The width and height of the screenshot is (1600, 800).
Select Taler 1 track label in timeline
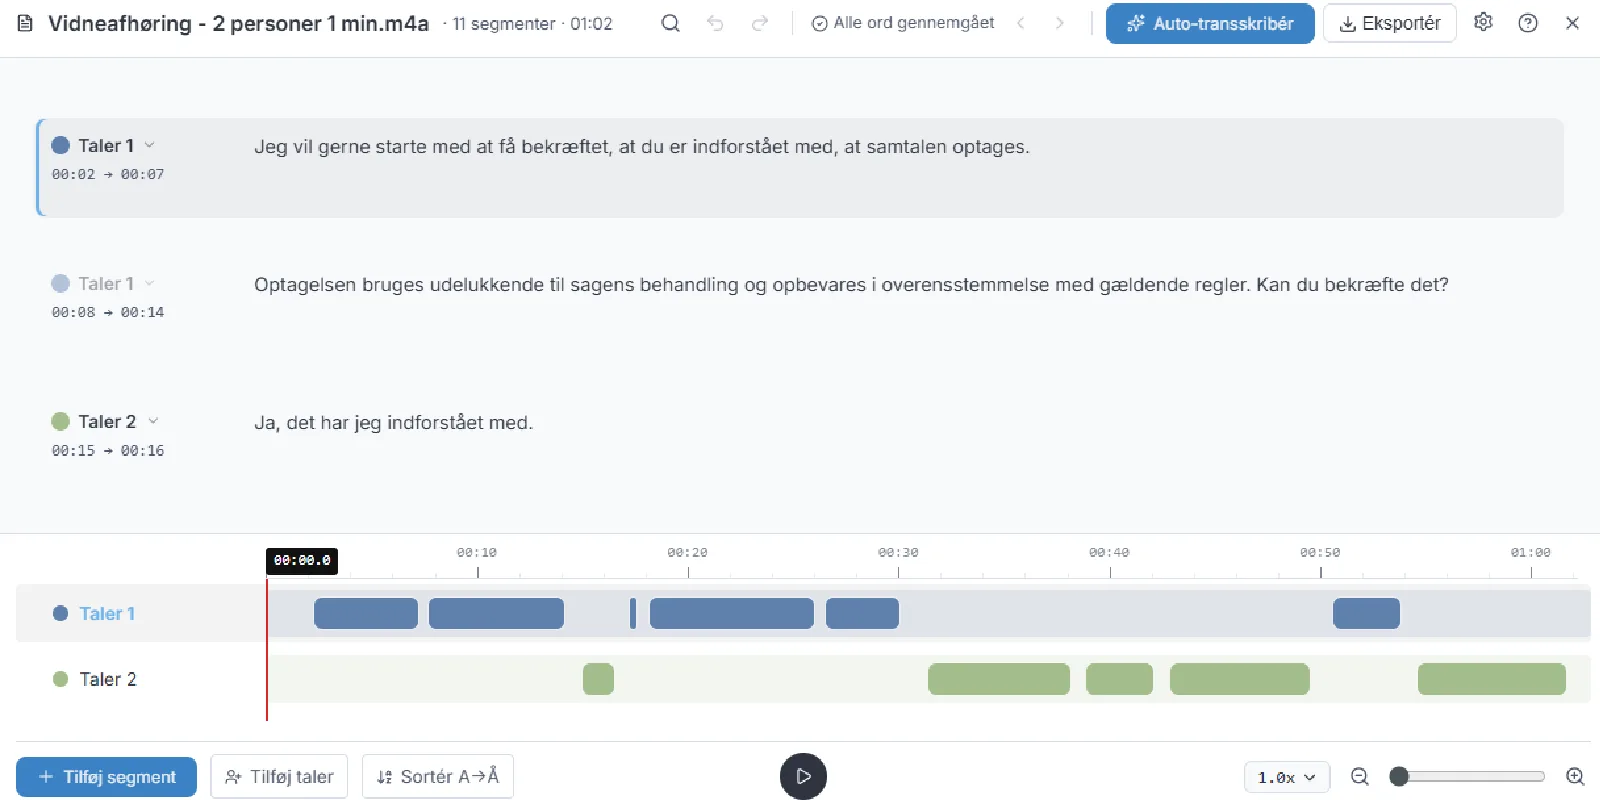tap(107, 613)
